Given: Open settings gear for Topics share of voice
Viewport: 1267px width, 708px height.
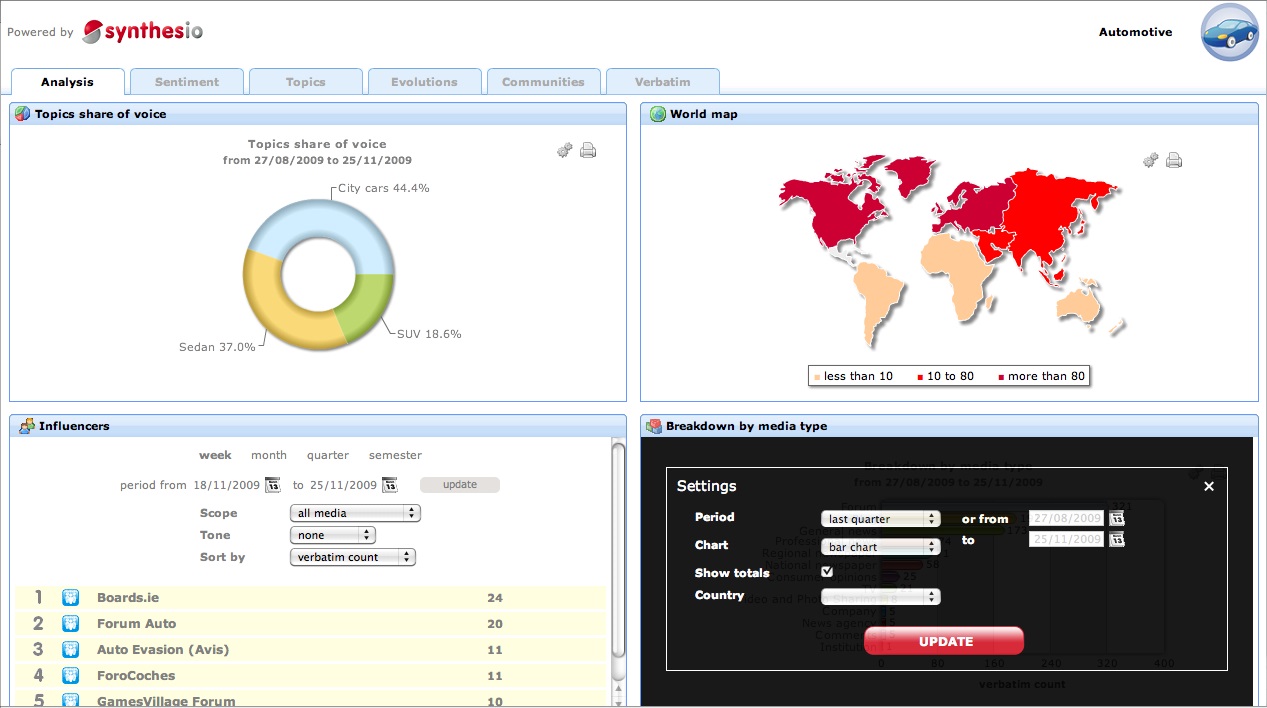Looking at the screenshot, I should [565, 150].
